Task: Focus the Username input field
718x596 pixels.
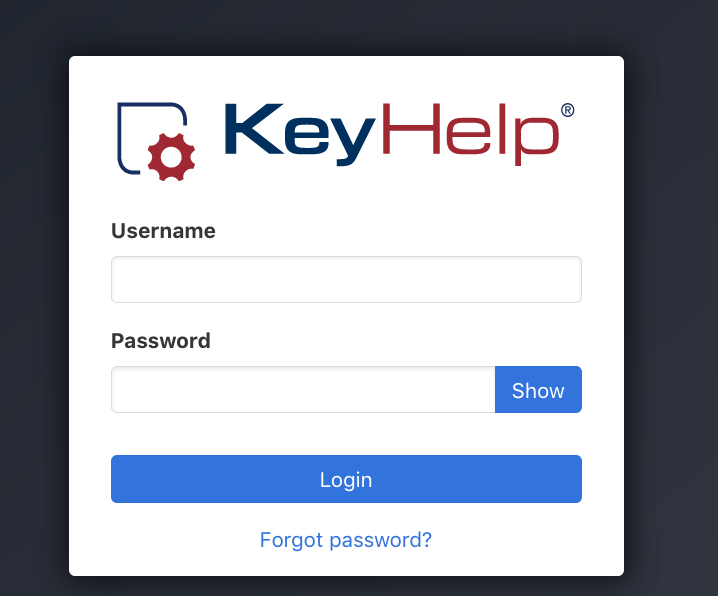Action: click(x=346, y=279)
